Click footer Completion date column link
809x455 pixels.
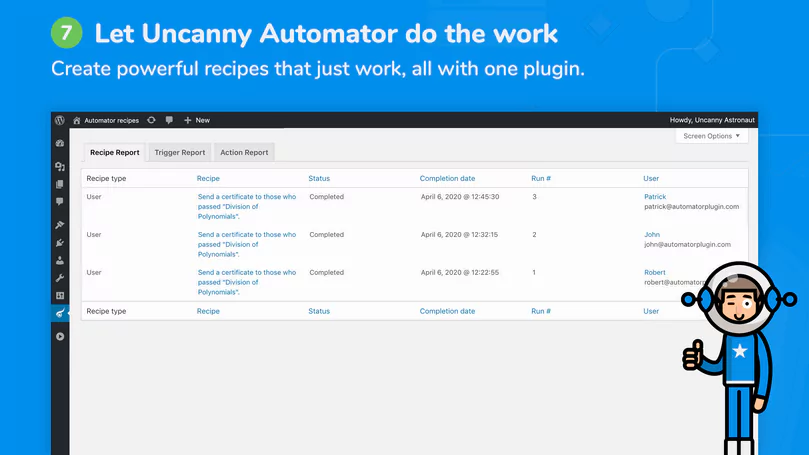point(447,311)
